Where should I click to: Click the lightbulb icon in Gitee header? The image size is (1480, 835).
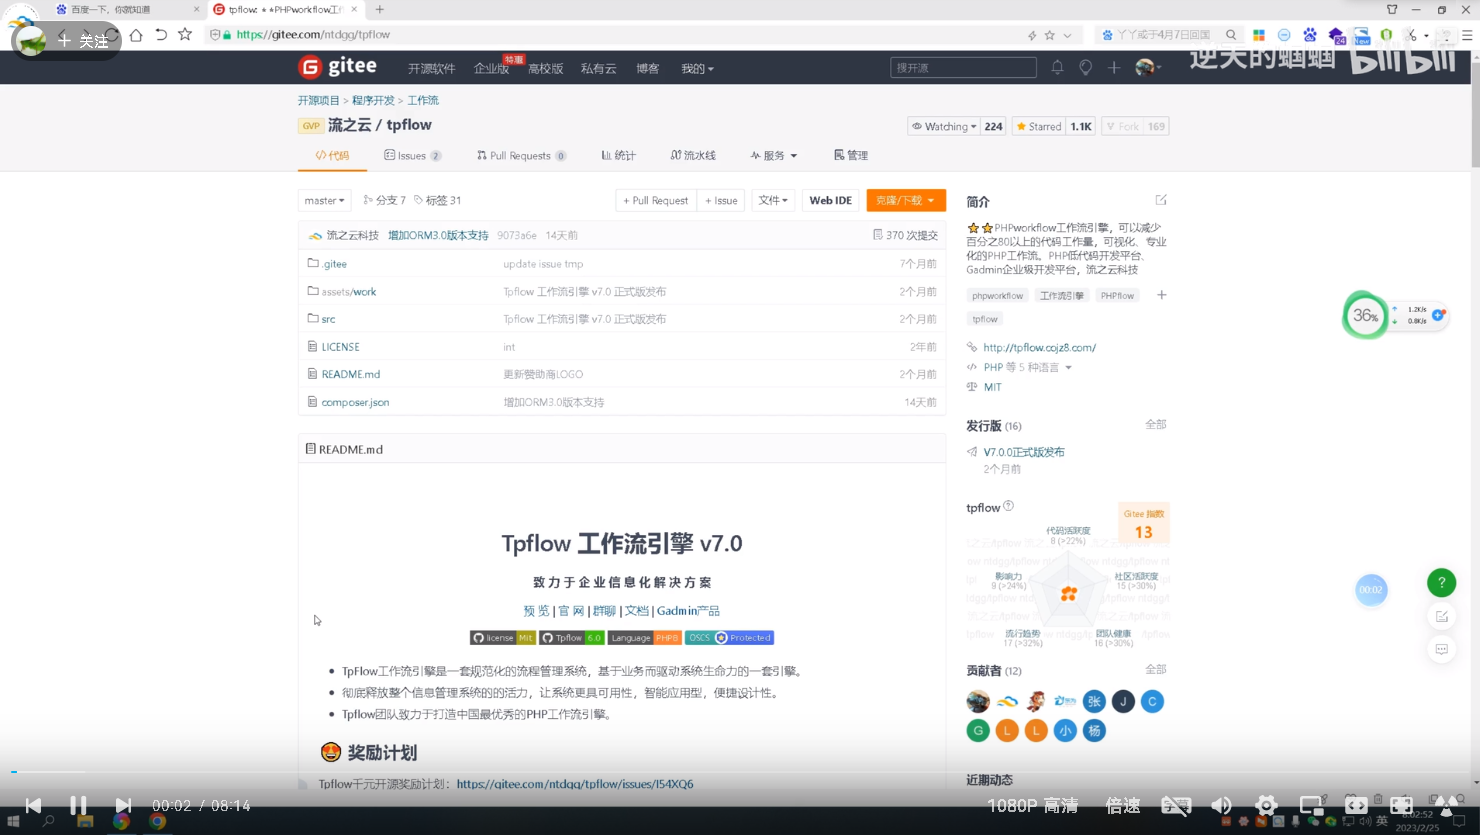(1085, 67)
